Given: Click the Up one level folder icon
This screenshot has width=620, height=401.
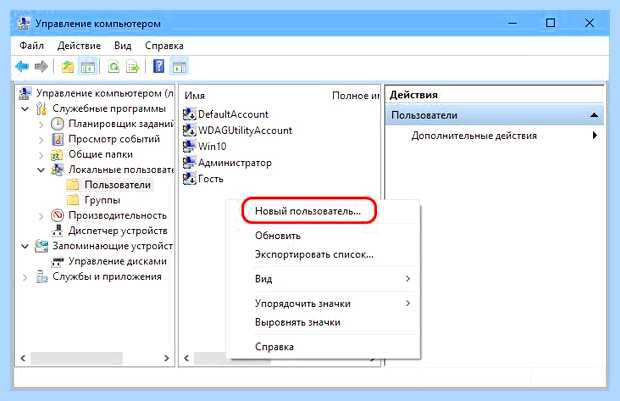Looking at the screenshot, I should click(68, 66).
